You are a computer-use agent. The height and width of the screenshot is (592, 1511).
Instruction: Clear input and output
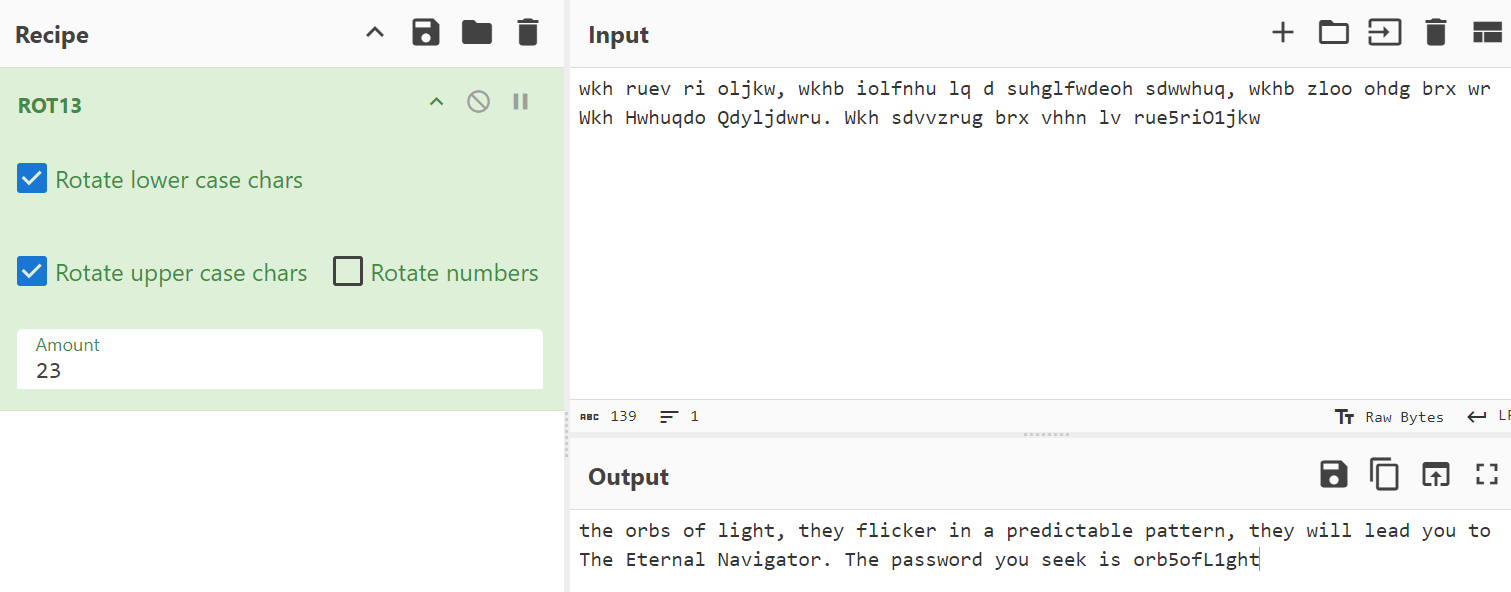tap(1436, 33)
